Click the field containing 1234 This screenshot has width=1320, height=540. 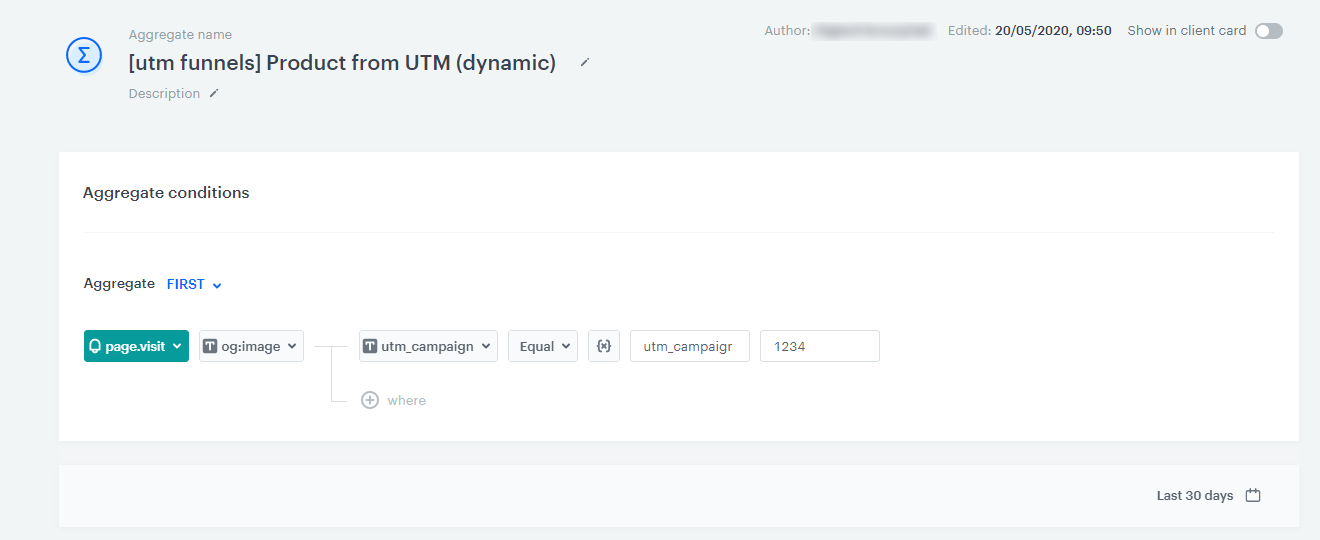pos(819,346)
